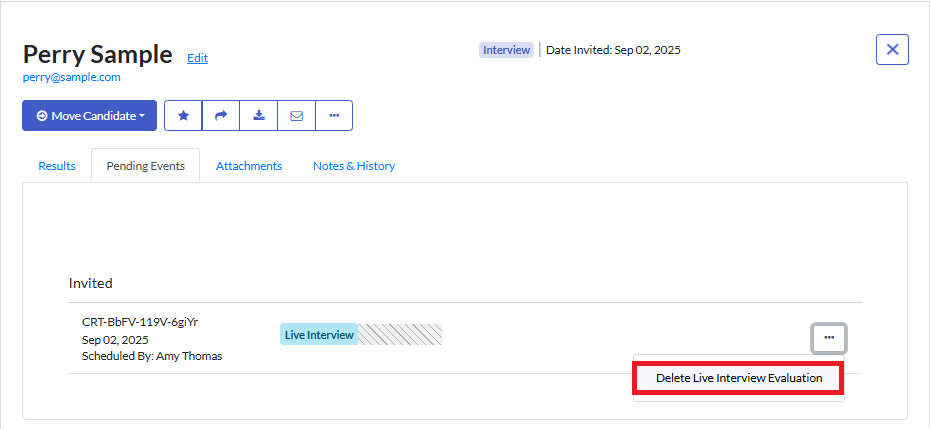Click the perry@sample.com email link
Image resolution: width=930 pixels, height=429 pixels.
click(x=72, y=77)
